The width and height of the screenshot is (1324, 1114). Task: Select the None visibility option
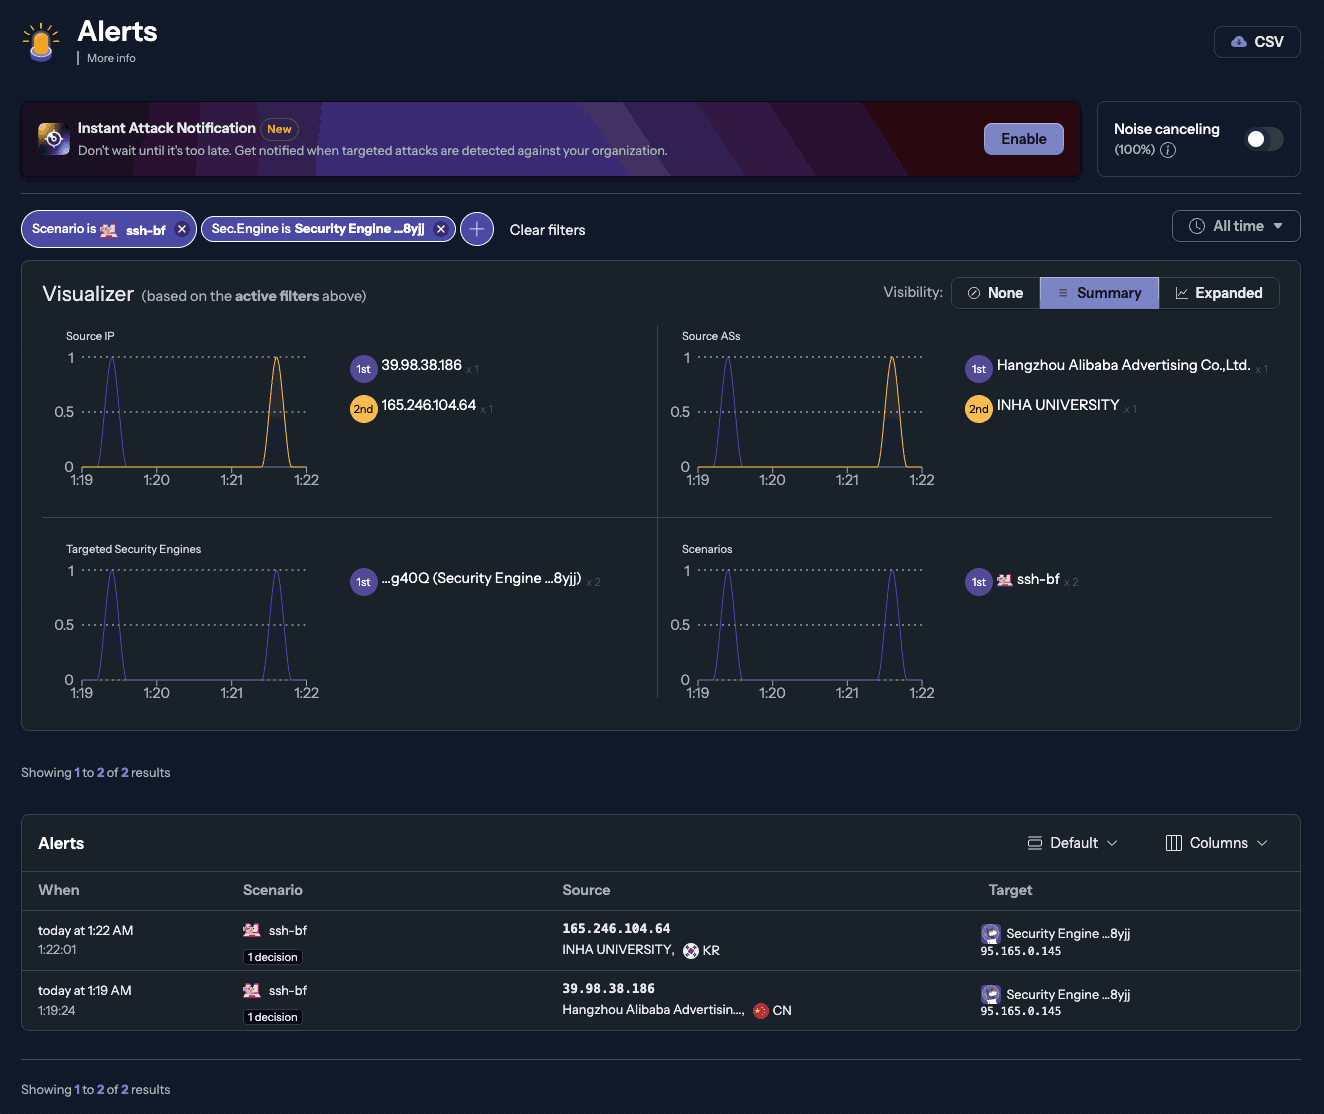tap(996, 292)
